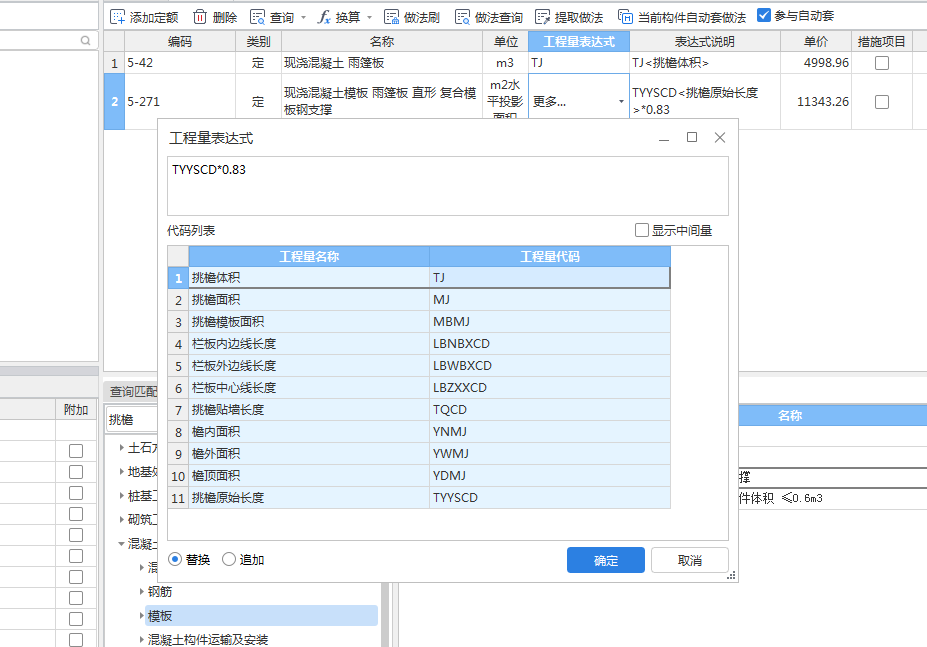
Task: Select the 挑檐模板面积 row
Action: 419,322
